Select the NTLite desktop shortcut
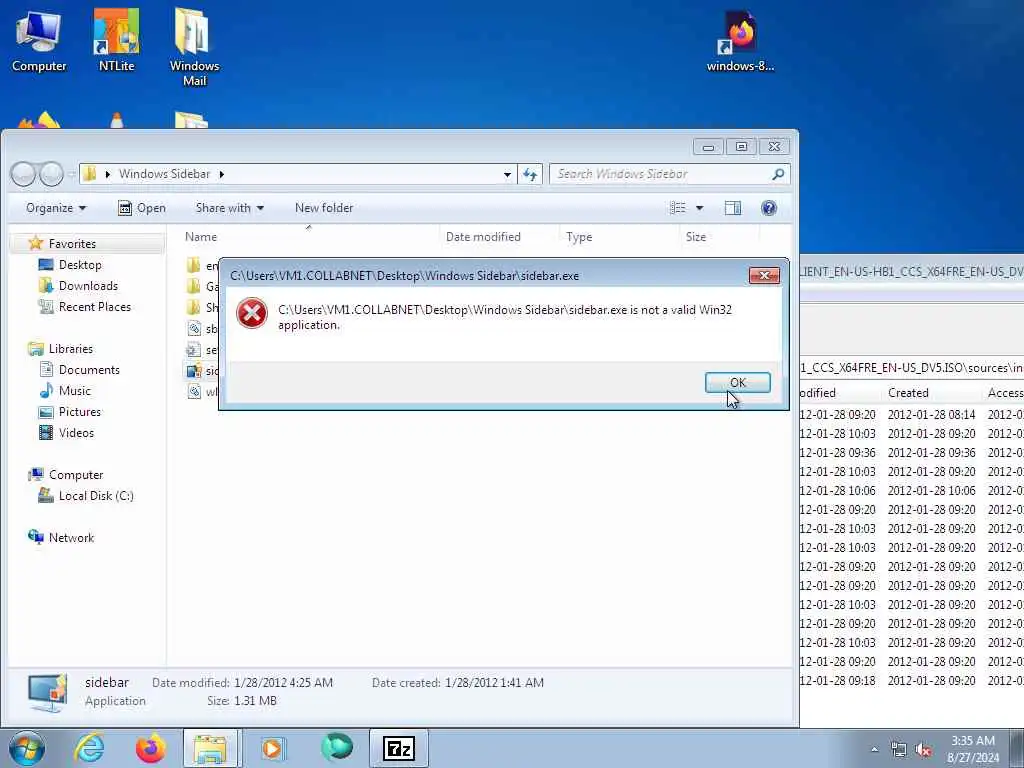The width and height of the screenshot is (1024, 768). (116, 41)
